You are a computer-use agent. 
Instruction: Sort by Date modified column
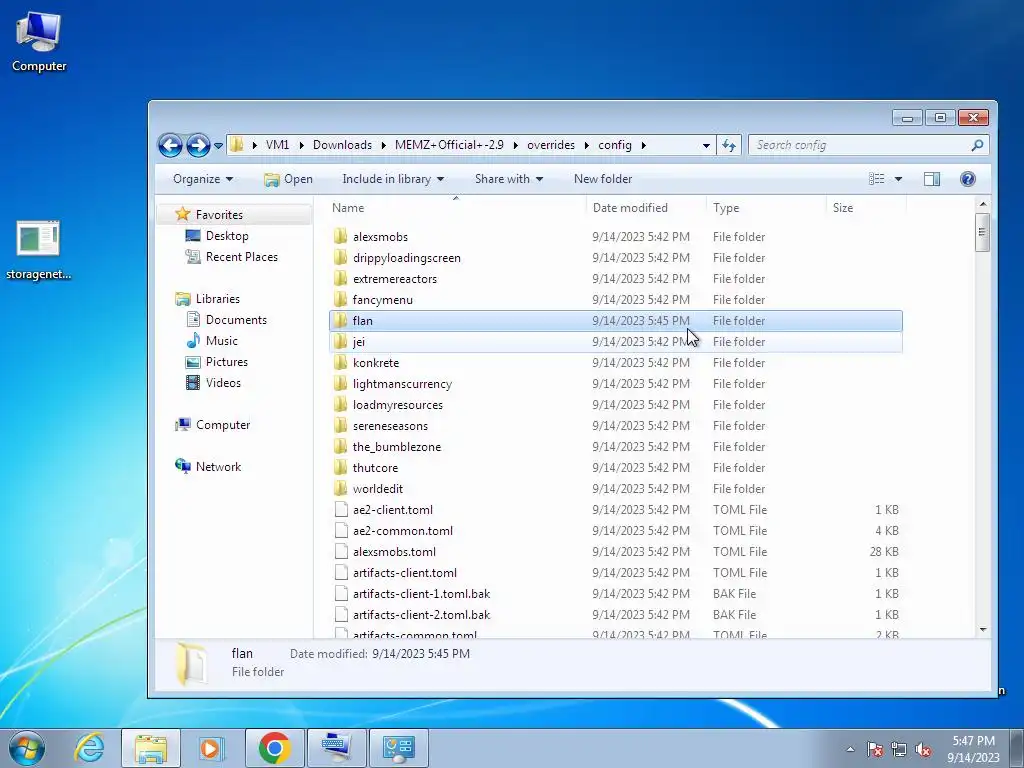click(x=646, y=208)
